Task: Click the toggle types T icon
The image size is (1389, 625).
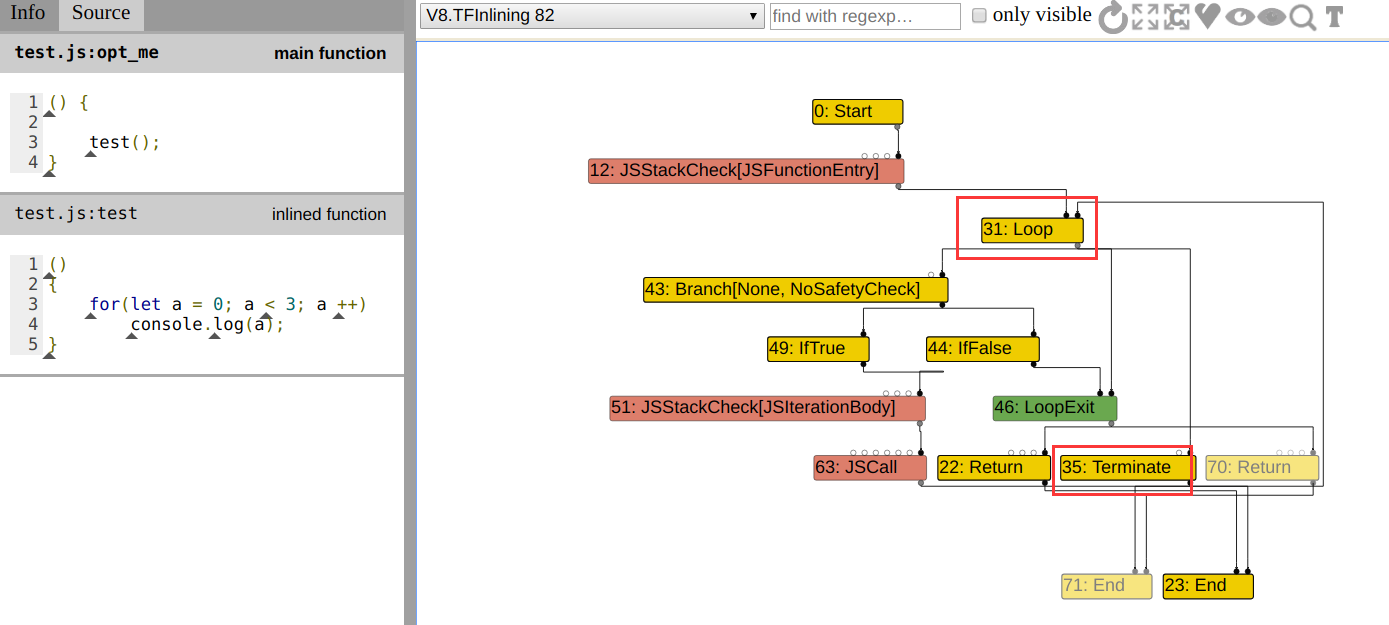Action: tap(1334, 17)
